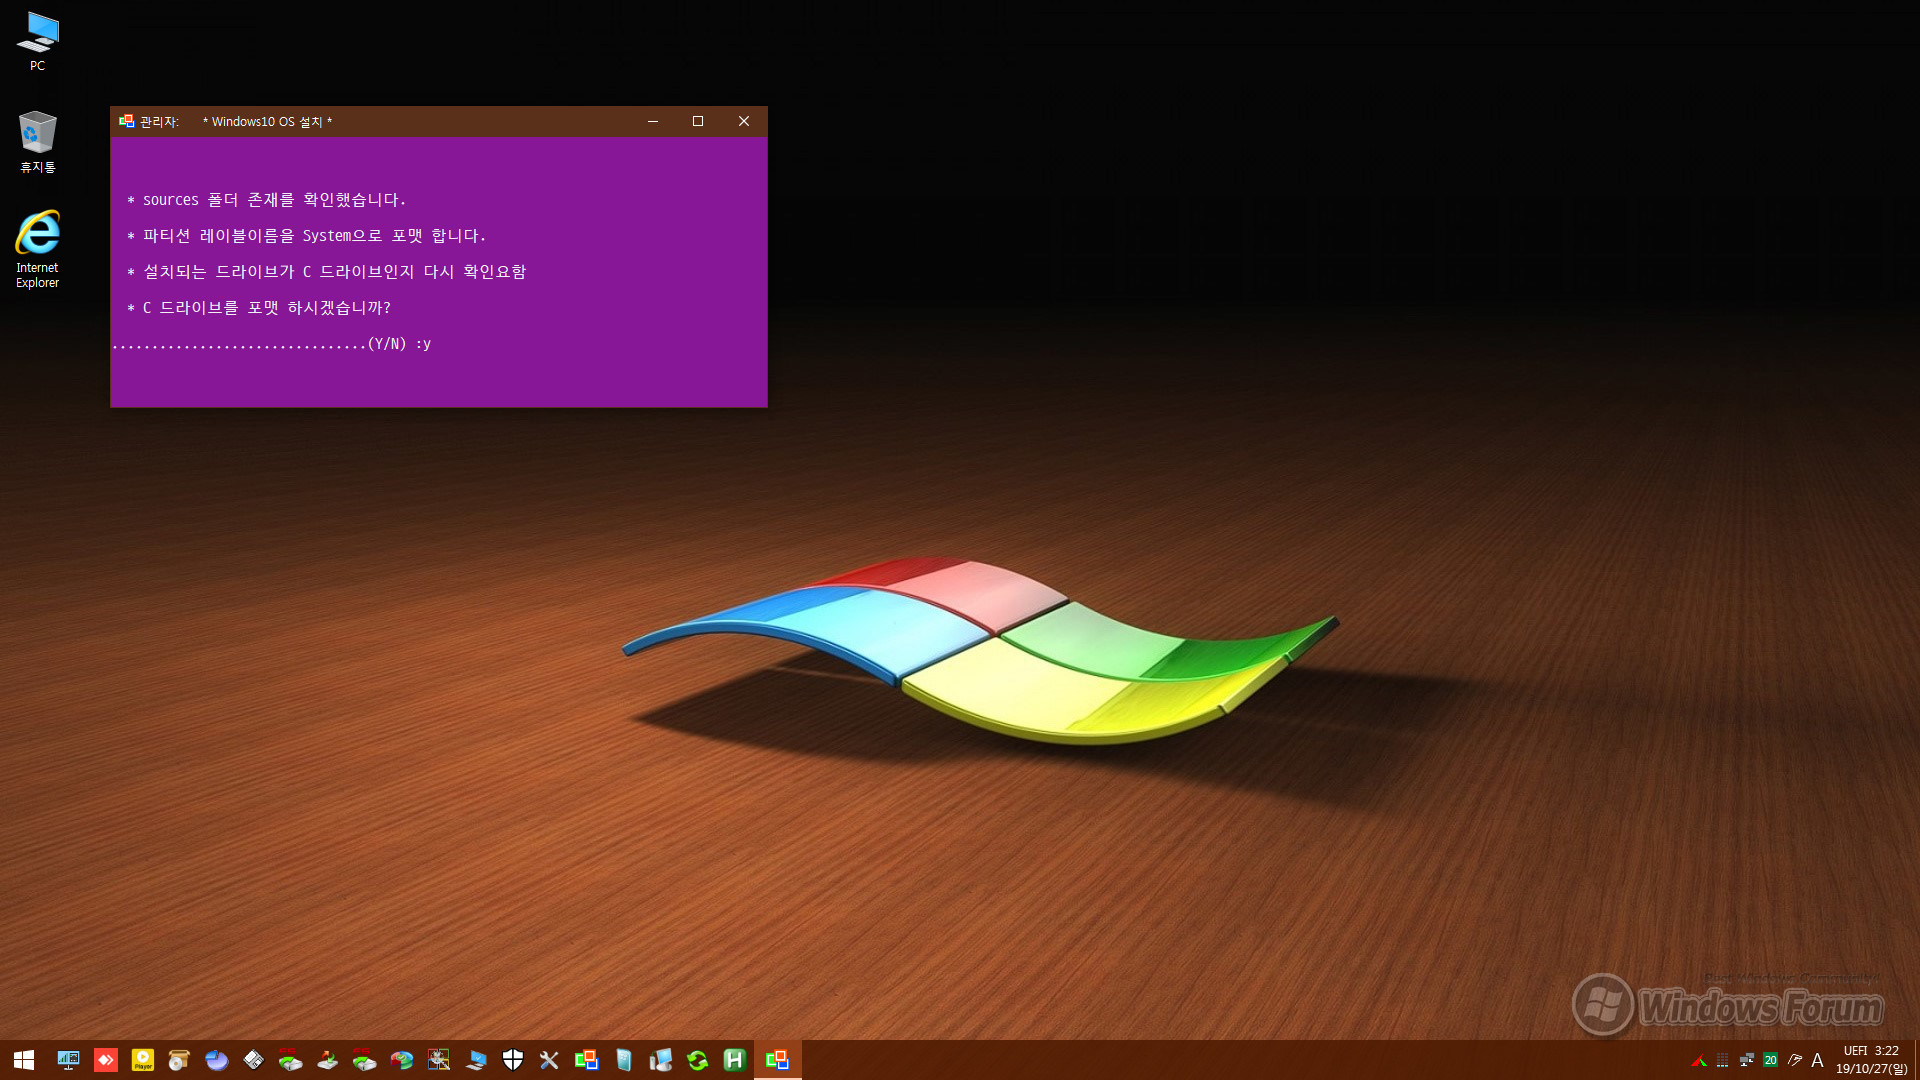Minimize the Windows10 OS 설치 window
The height and width of the screenshot is (1080, 1920).
tap(653, 121)
